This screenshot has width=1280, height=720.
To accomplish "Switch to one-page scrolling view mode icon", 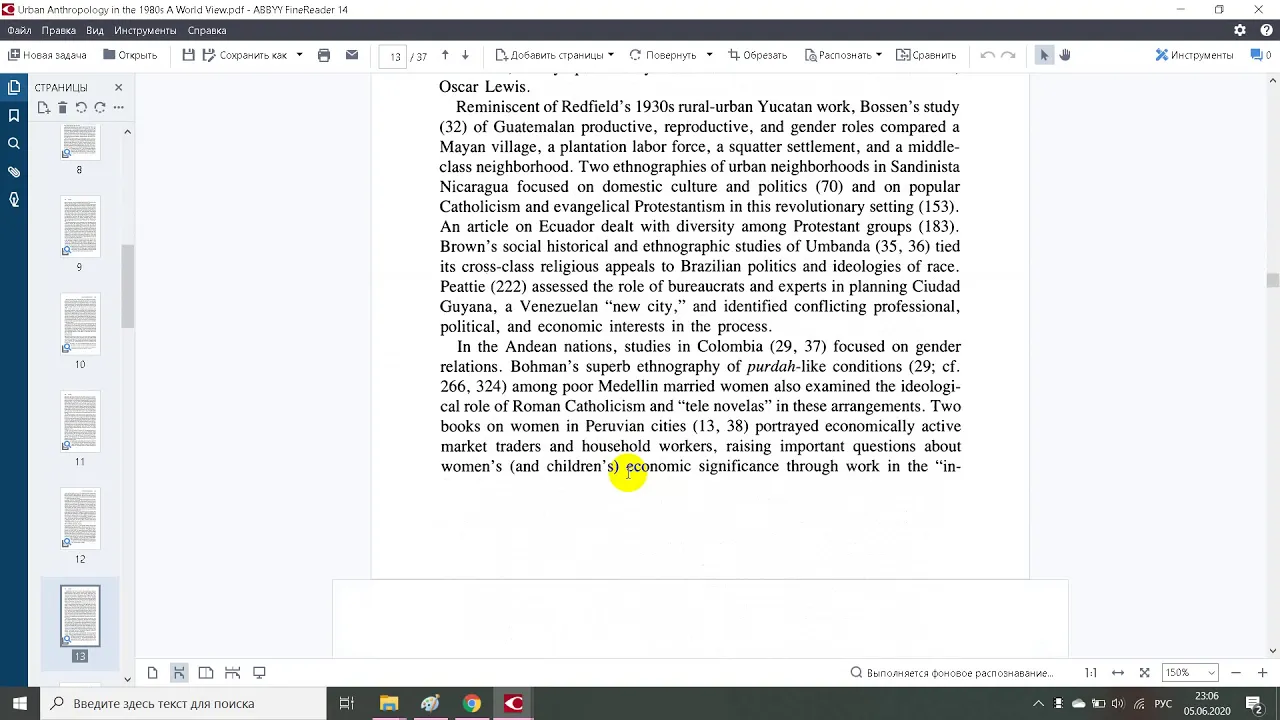I will (x=179, y=673).
